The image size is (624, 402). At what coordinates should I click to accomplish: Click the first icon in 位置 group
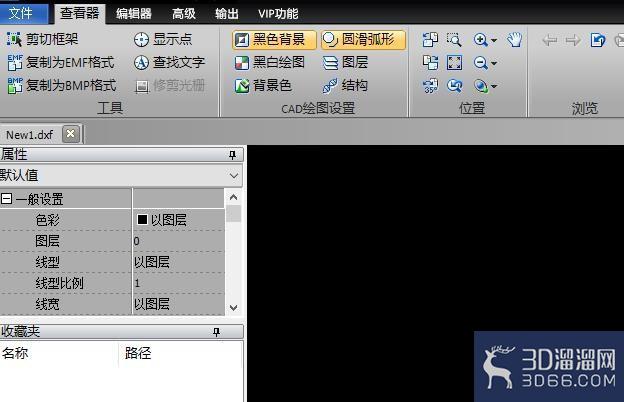[430, 39]
